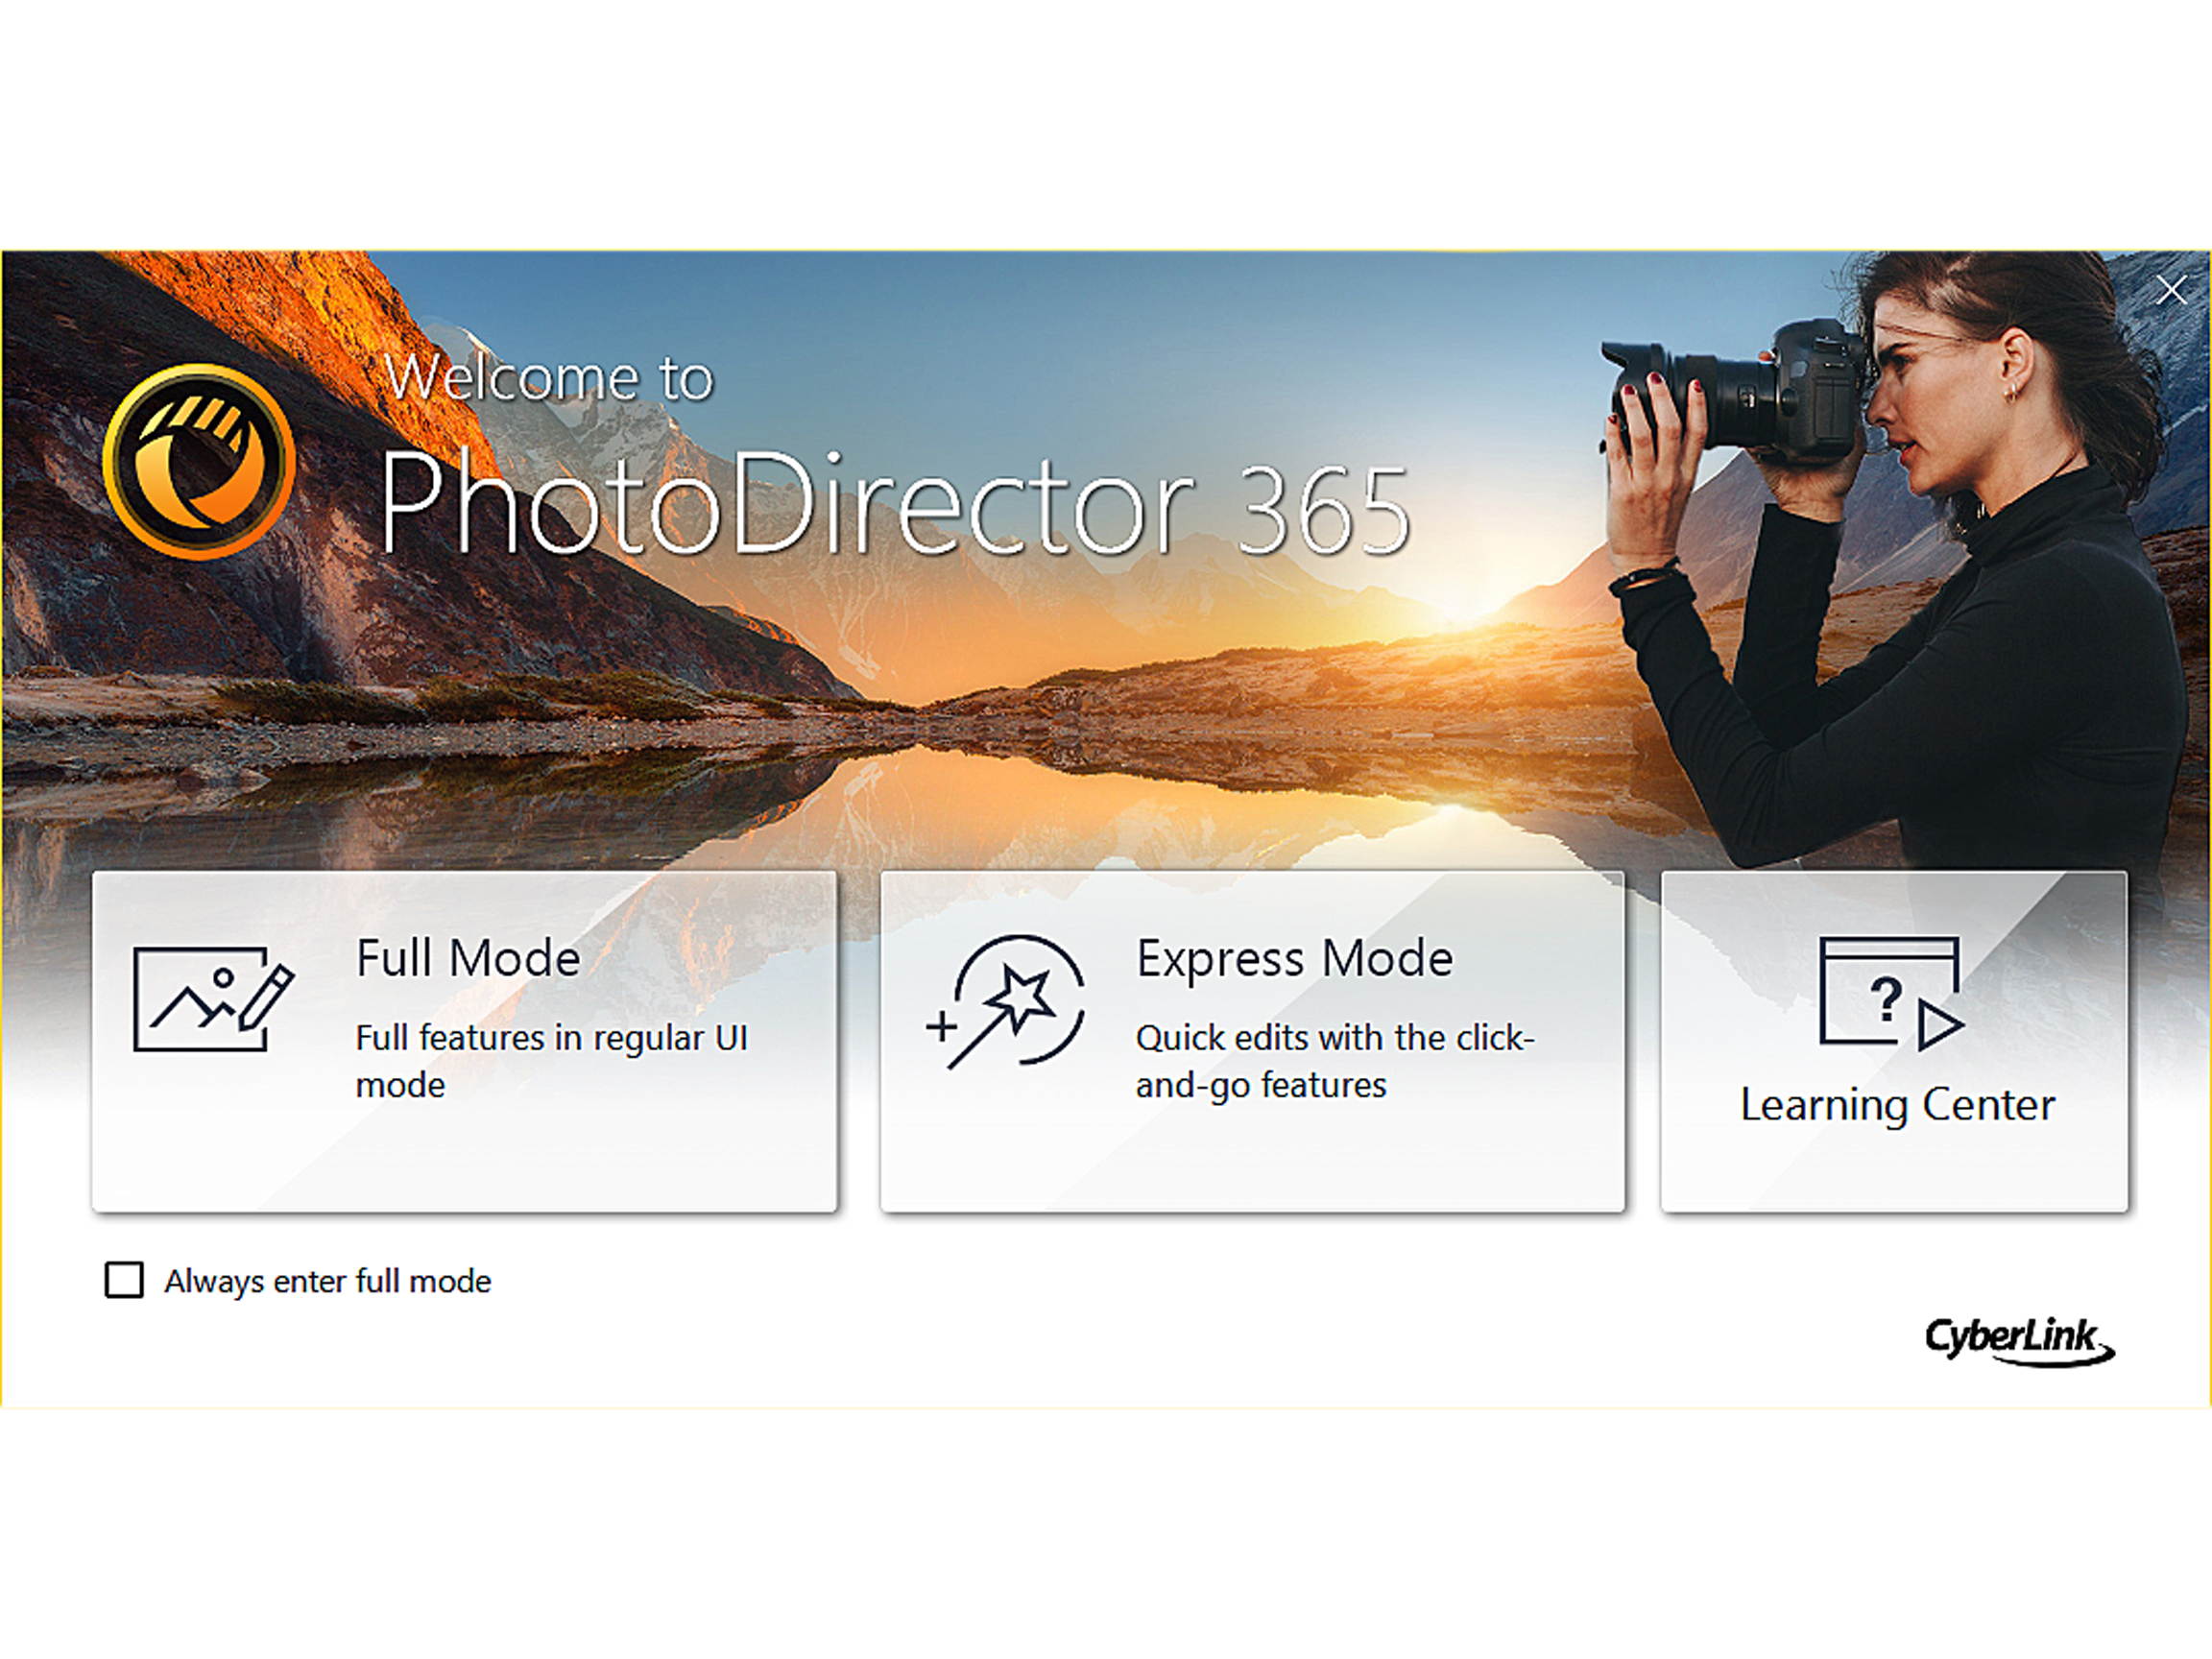The width and height of the screenshot is (2212, 1659).
Task: Click the Learning Center question-mark video icon
Action: (x=1890, y=993)
